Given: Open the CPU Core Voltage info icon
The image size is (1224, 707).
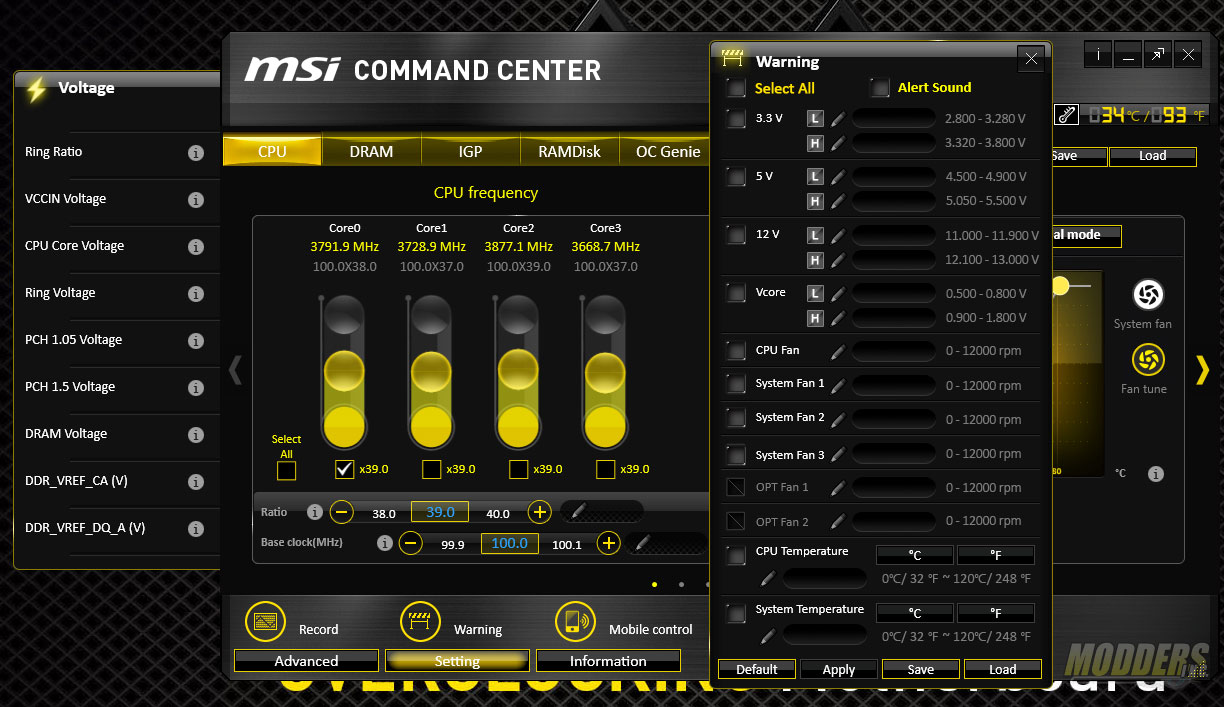Looking at the screenshot, I should click(x=196, y=247).
